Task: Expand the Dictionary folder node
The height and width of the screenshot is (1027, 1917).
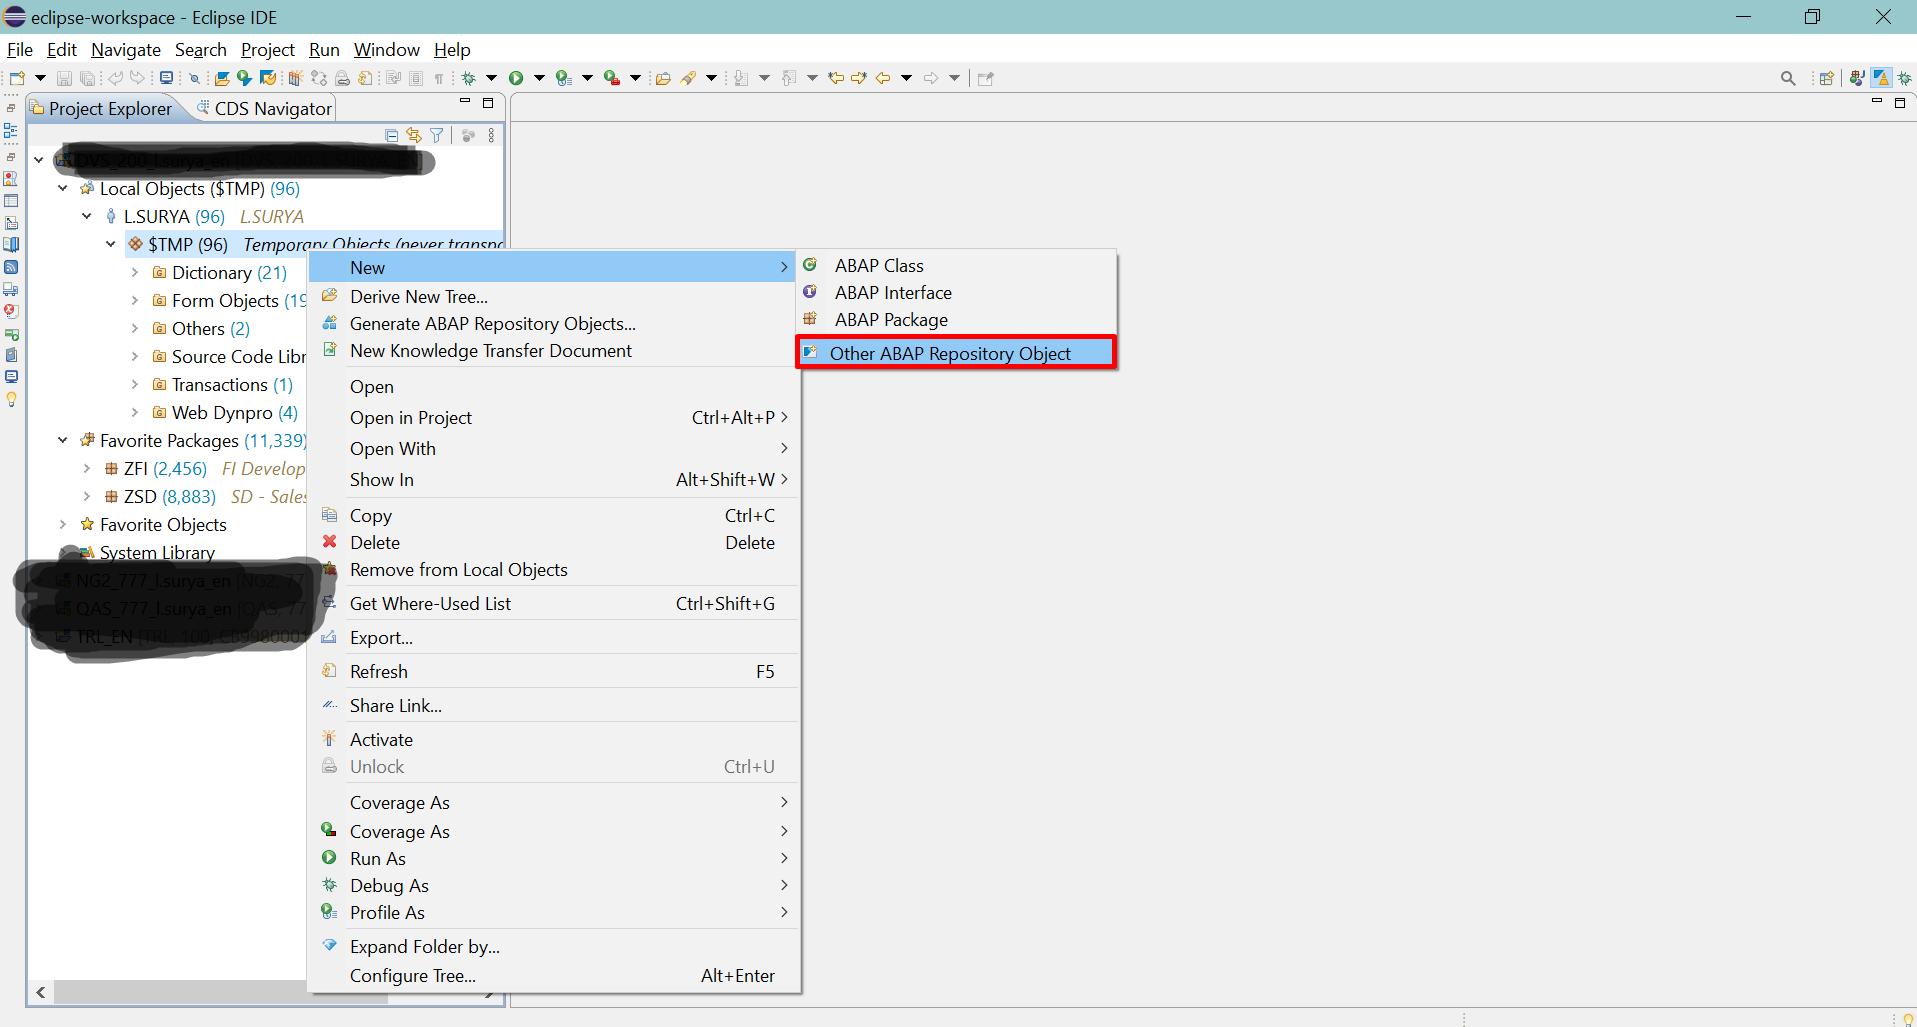Action: [x=135, y=272]
